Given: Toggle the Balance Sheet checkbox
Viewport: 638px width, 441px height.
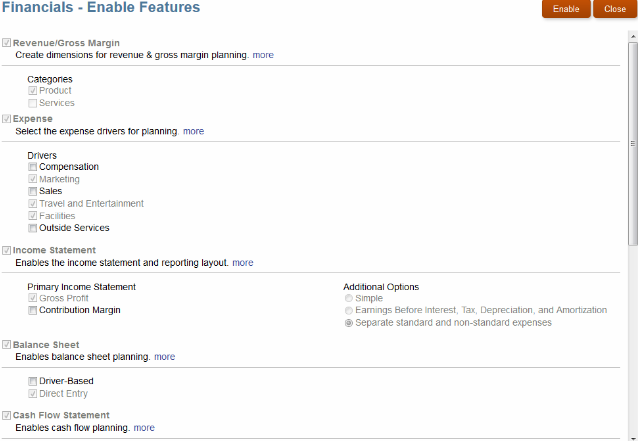Looking at the screenshot, I should pos(7,345).
